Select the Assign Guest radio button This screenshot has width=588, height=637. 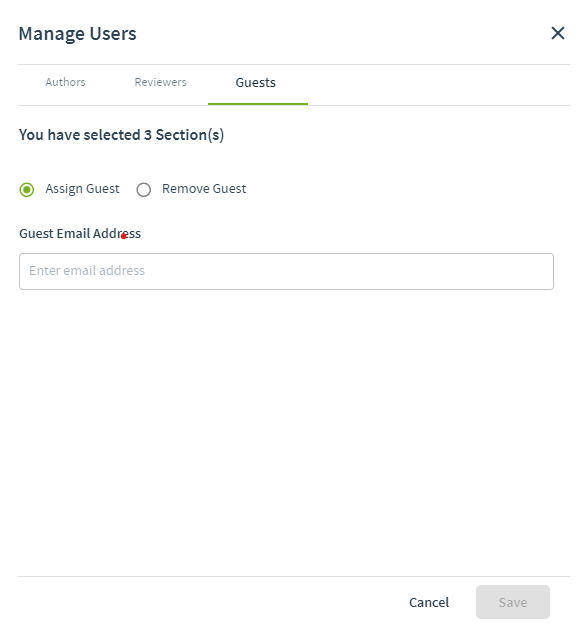point(27,190)
